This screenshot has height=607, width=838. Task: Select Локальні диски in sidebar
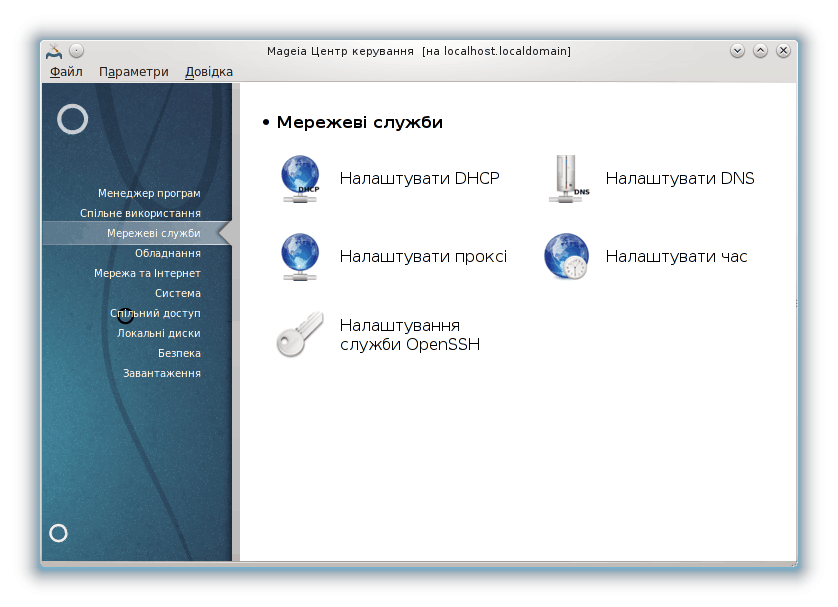tap(159, 333)
